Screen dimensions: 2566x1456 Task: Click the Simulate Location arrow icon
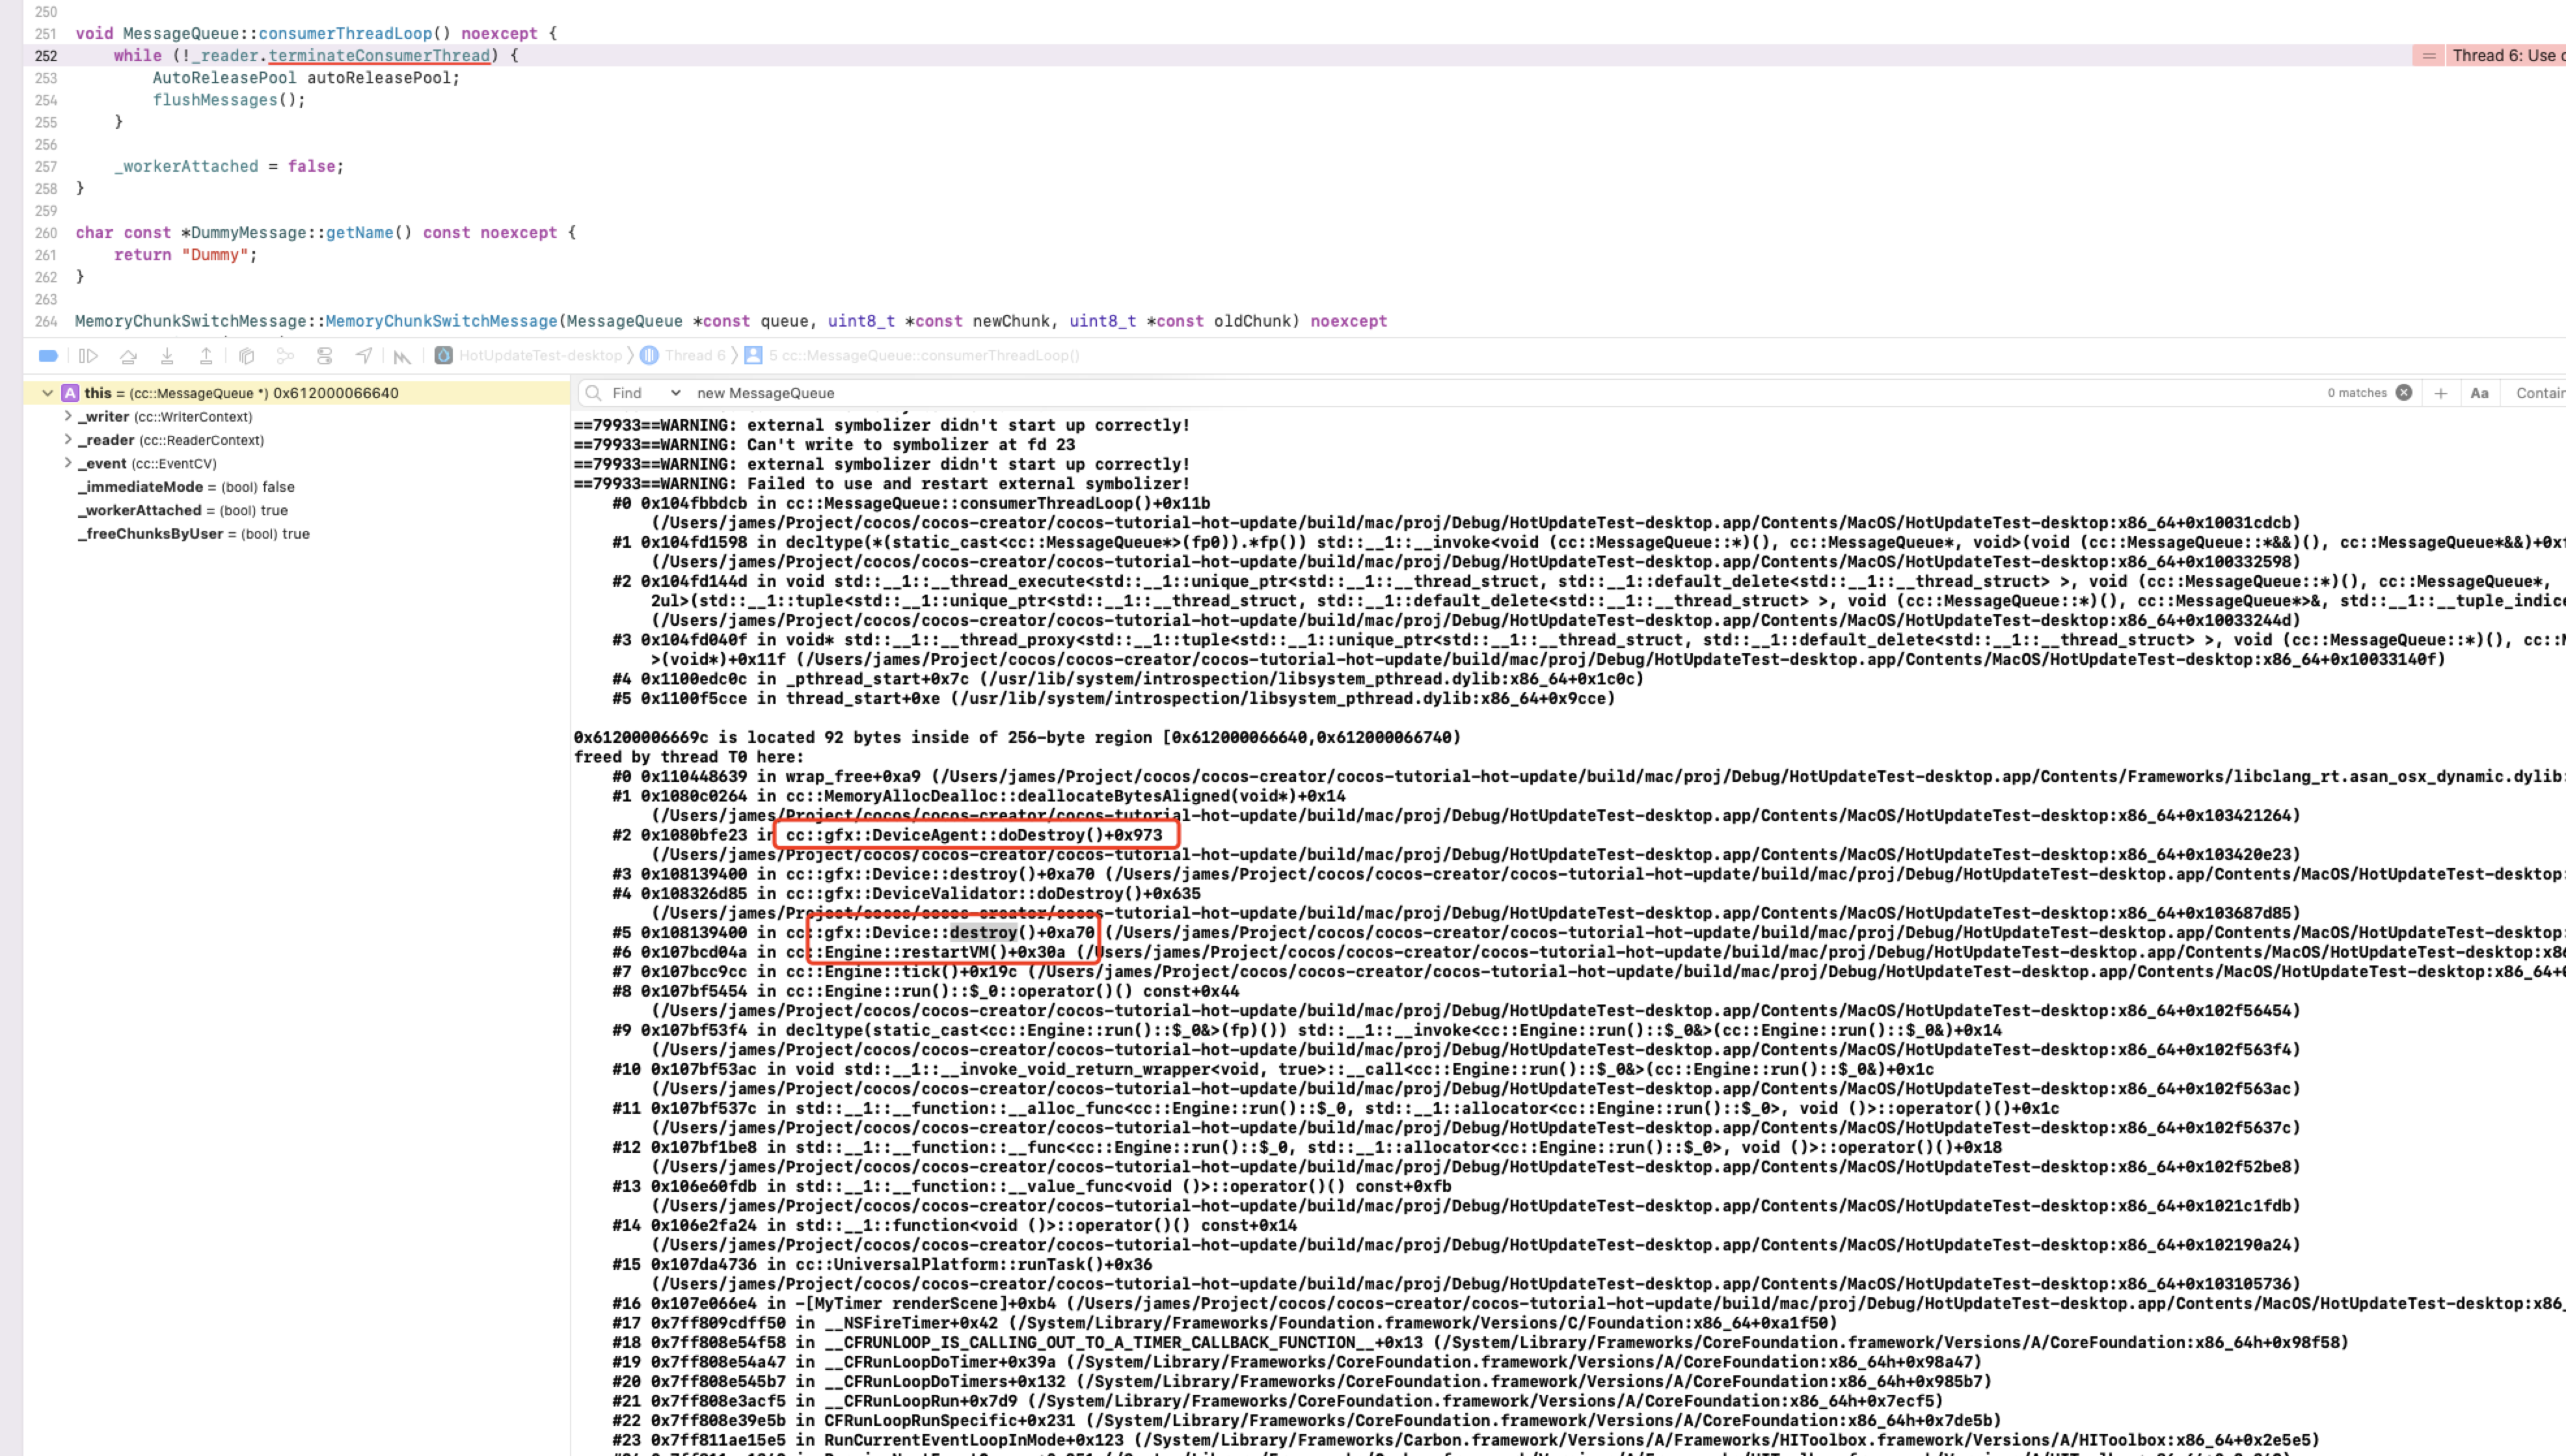coord(364,355)
